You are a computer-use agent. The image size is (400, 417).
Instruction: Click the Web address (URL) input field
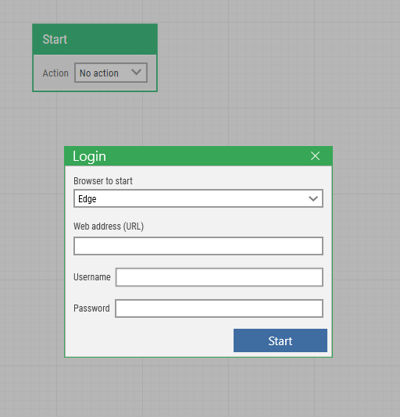198,246
